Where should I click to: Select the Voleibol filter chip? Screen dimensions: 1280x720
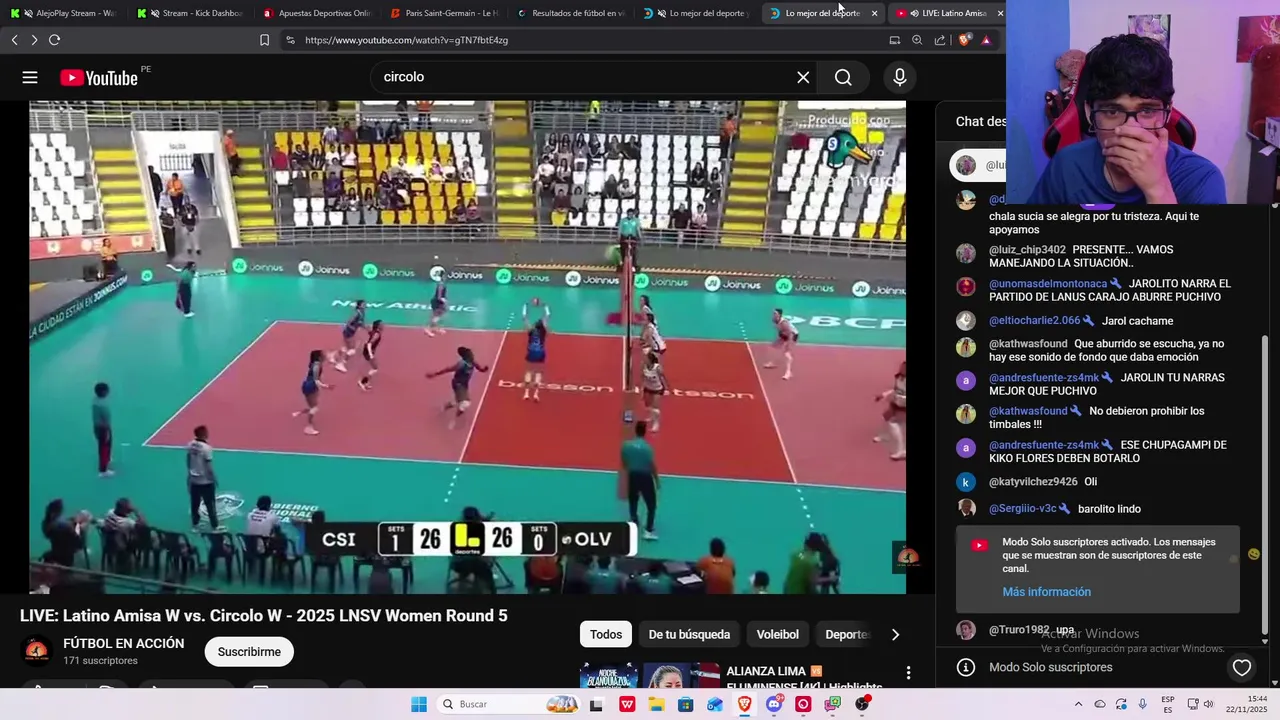tap(778, 634)
